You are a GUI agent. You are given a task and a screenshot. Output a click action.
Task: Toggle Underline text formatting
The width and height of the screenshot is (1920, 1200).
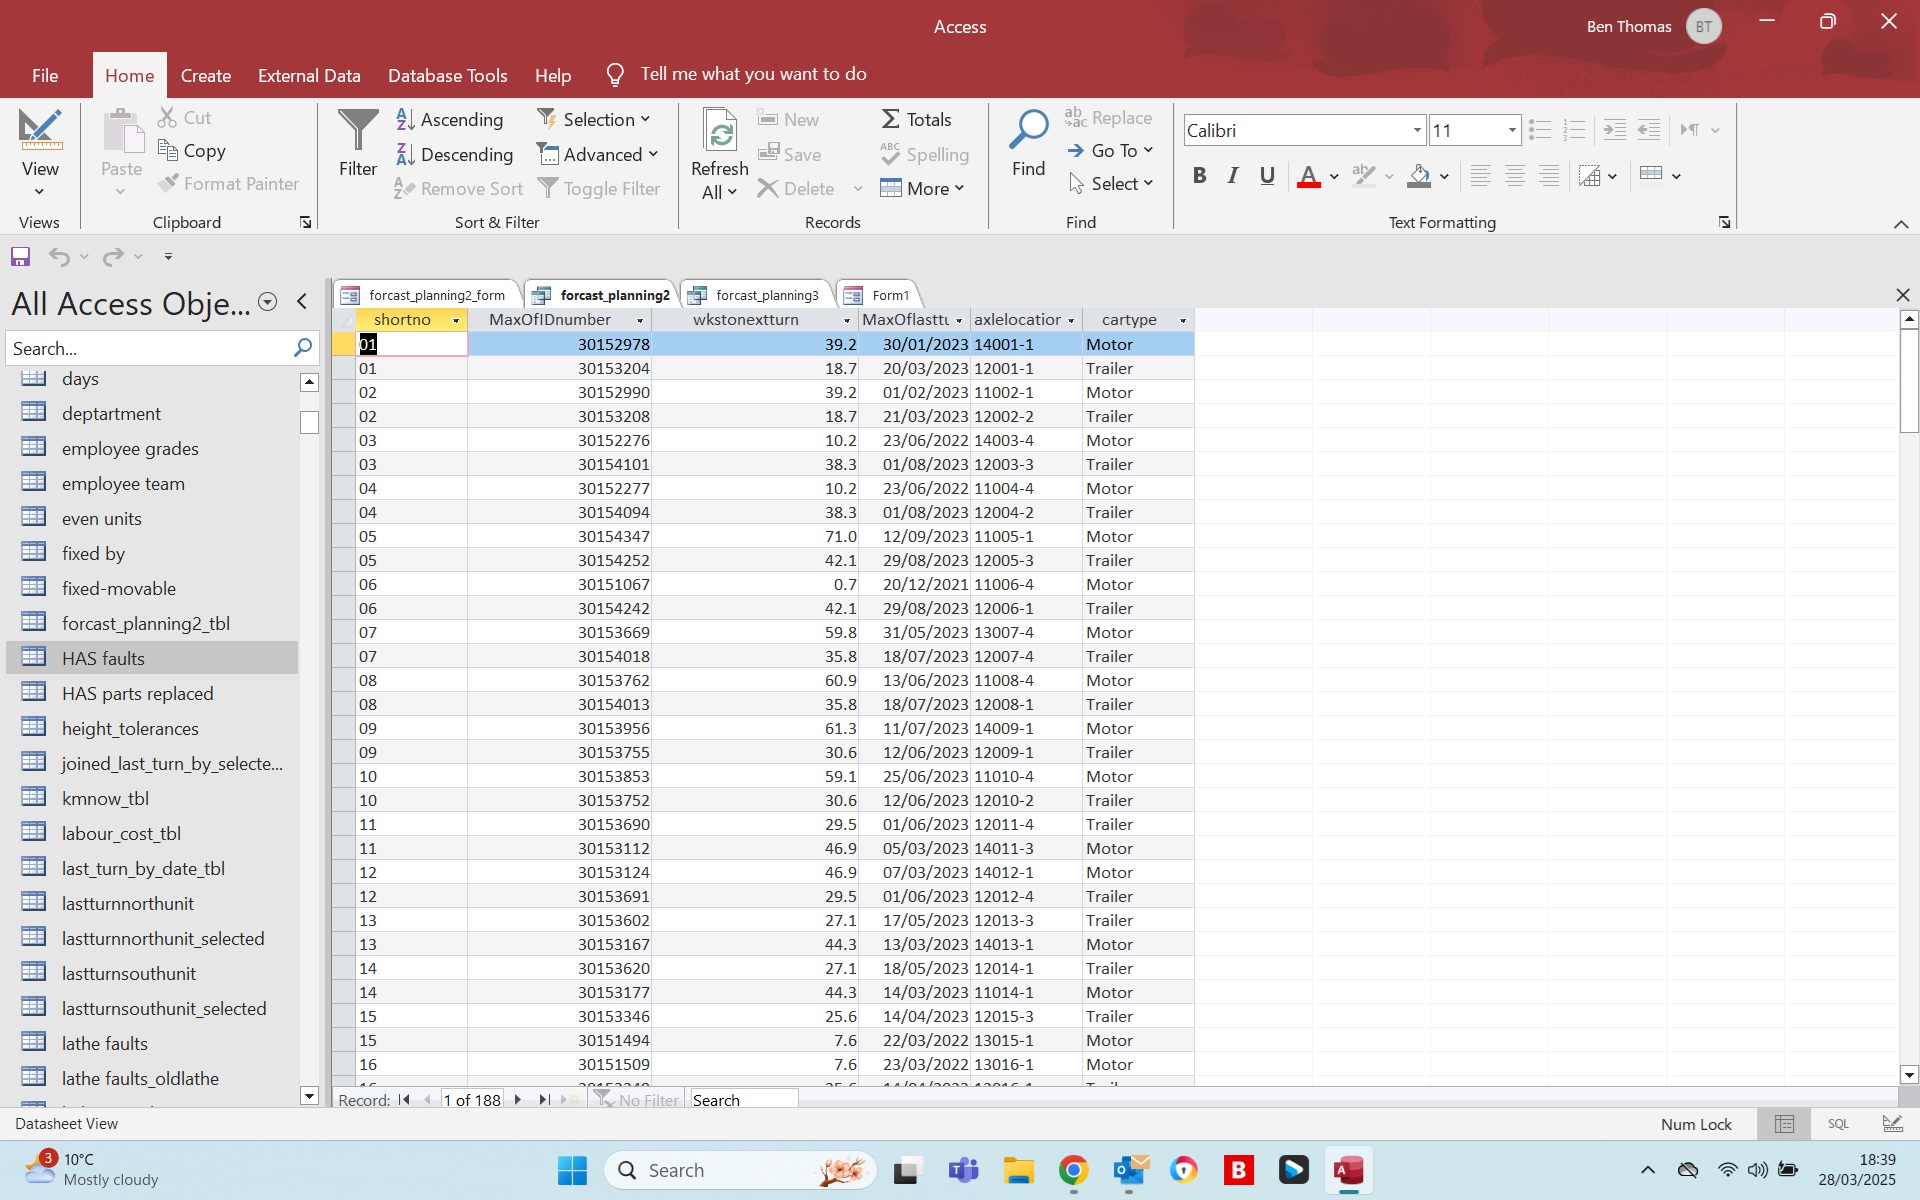click(x=1267, y=176)
